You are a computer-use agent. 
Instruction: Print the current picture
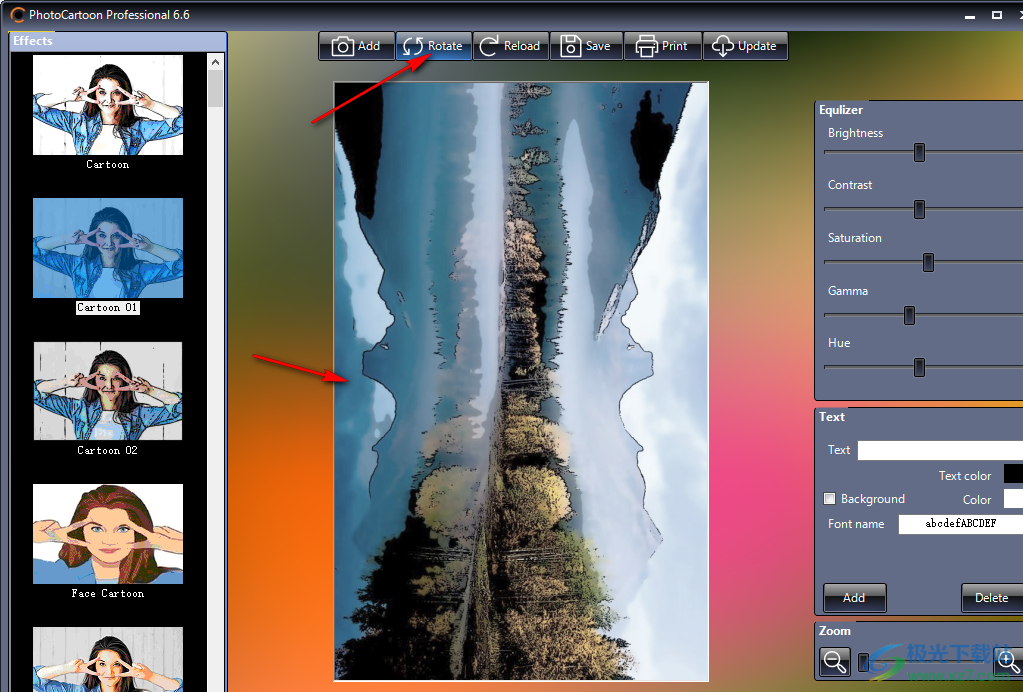pos(663,46)
